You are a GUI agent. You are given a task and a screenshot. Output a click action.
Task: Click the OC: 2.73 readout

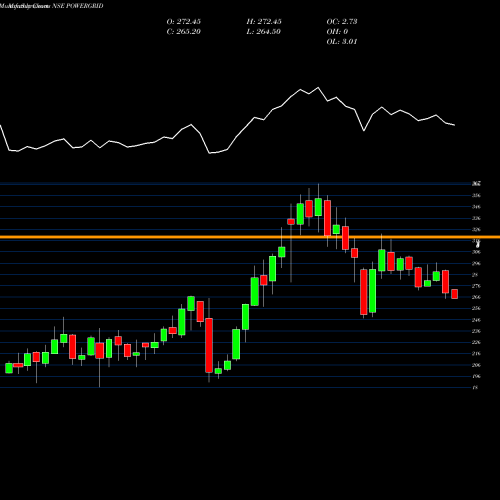point(342,22)
